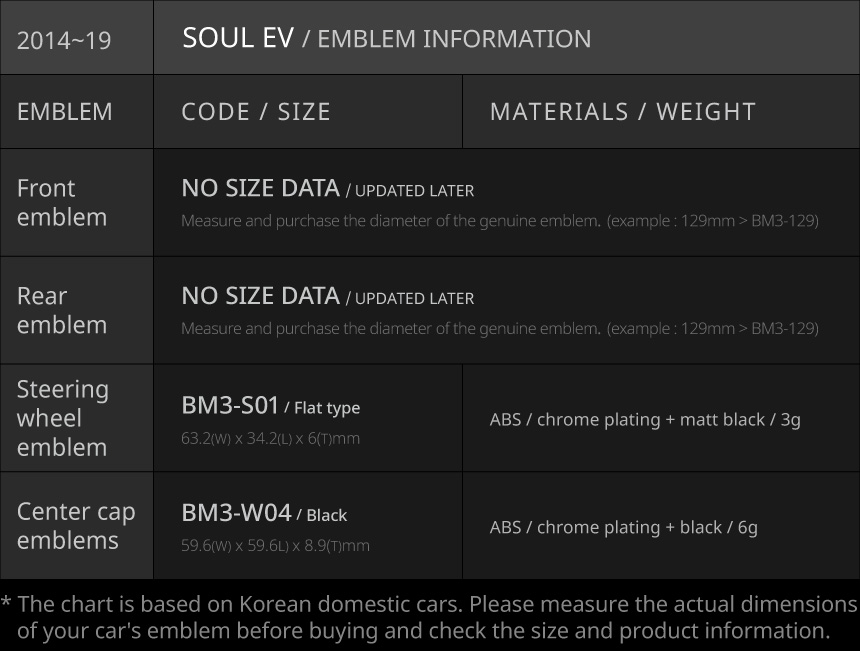Select the Rear emblem row label
Viewport: 860px width, 651px height.
62,310
